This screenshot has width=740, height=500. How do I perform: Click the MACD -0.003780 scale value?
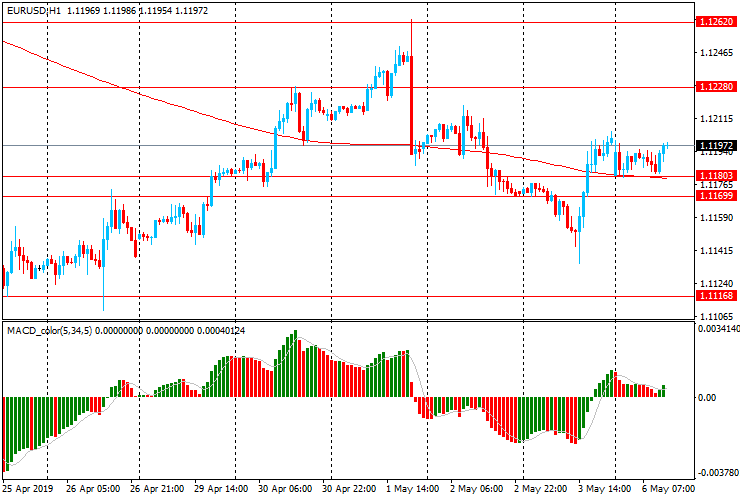tap(718, 473)
